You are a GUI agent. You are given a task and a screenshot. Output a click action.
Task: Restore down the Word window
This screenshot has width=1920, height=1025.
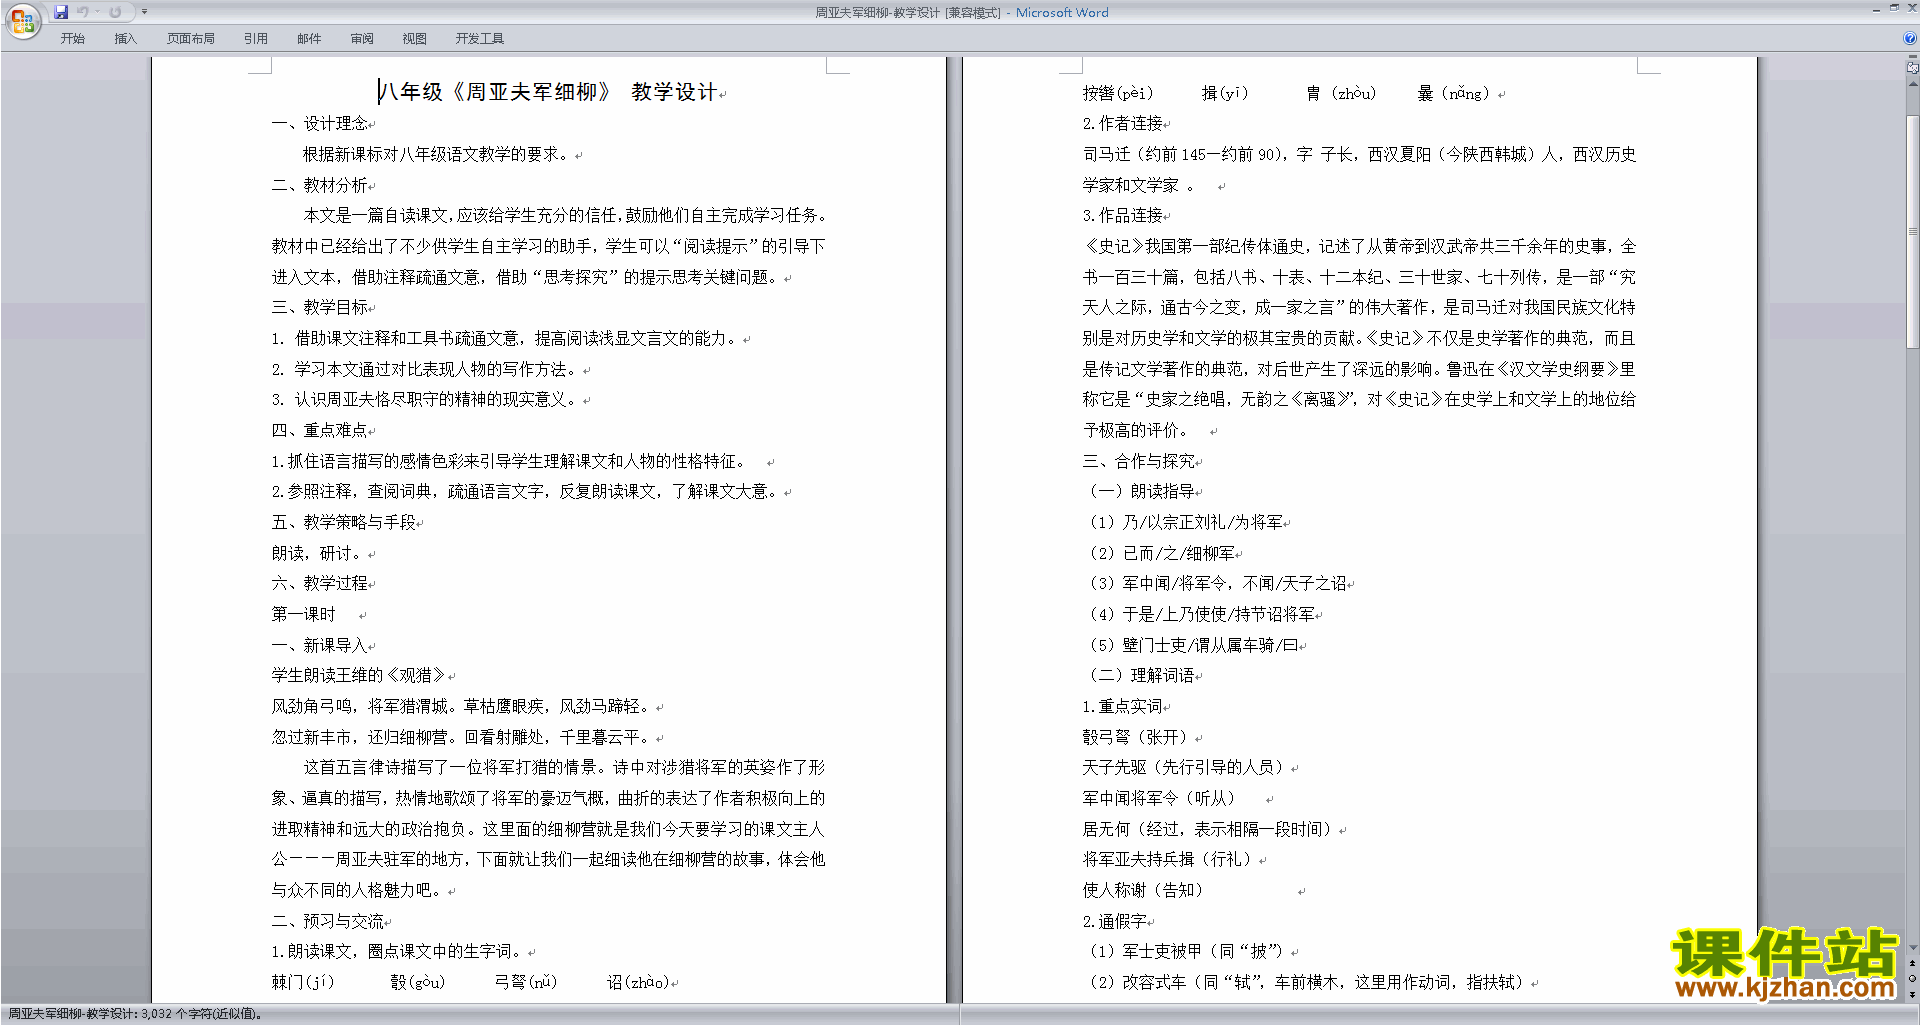1894,8
